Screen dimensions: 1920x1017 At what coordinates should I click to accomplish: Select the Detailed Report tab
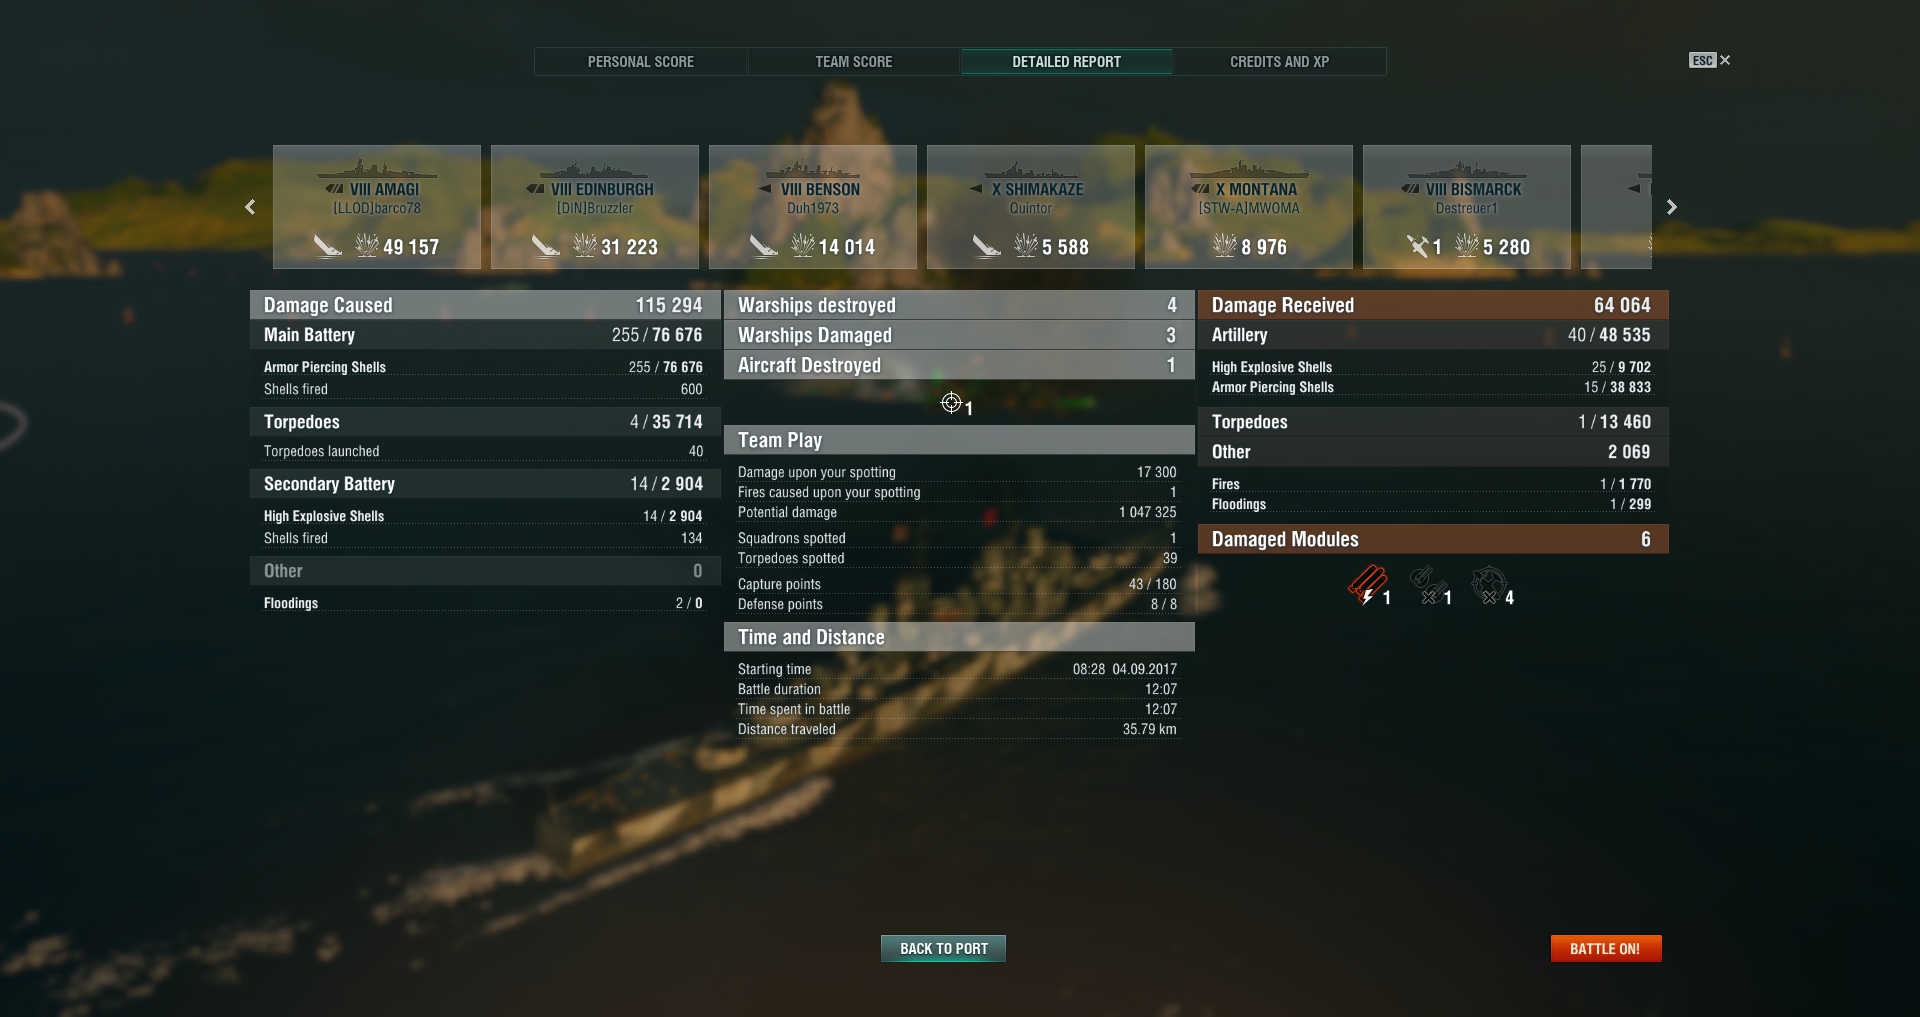pos(1067,62)
